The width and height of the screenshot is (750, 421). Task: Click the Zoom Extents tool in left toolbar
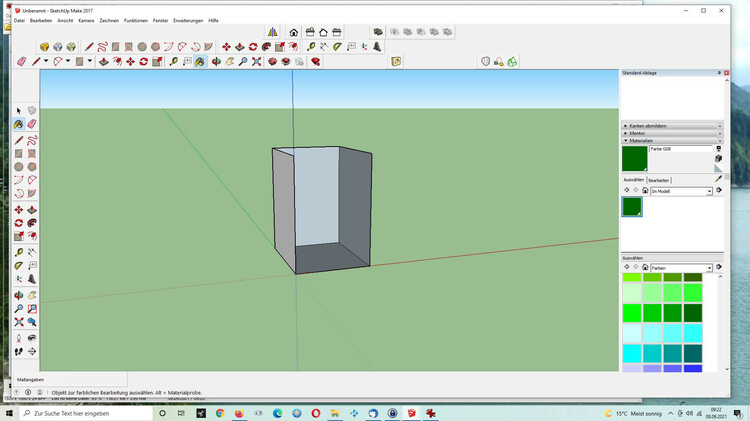coord(19,323)
